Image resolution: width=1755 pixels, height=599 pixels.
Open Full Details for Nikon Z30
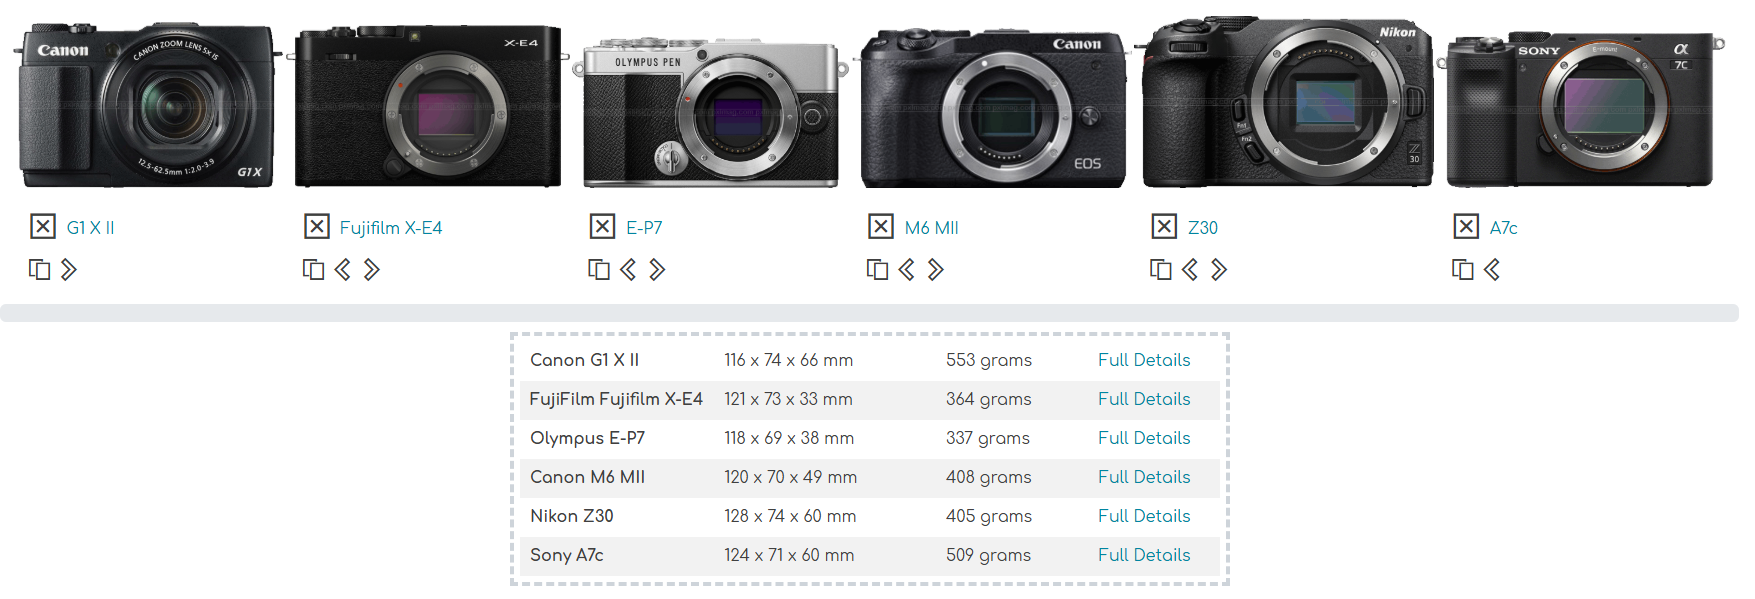pyautogui.click(x=1144, y=516)
